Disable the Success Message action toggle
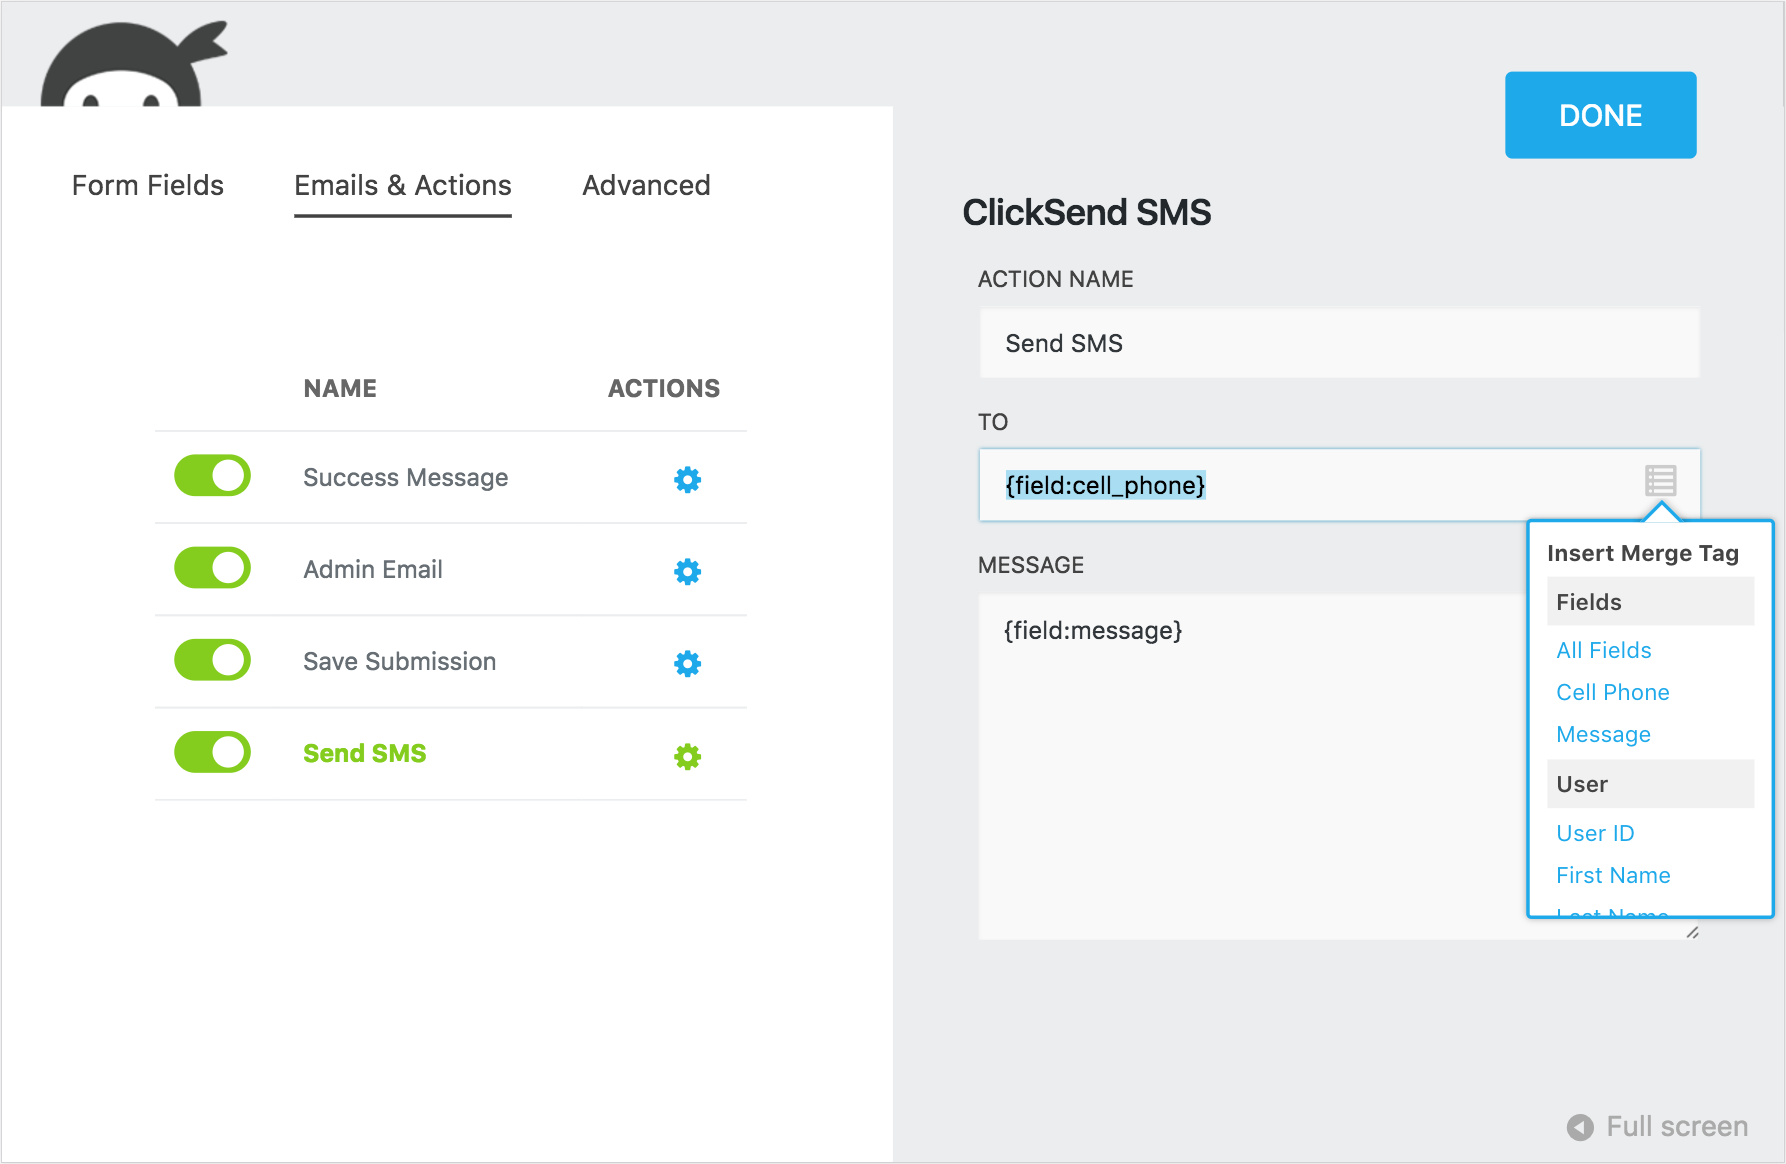 (x=213, y=476)
